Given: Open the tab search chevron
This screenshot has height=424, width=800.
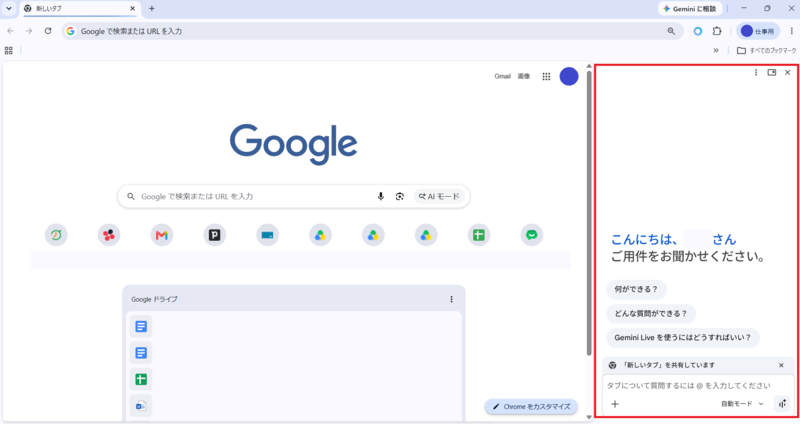Looking at the screenshot, I should click(x=9, y=9).
